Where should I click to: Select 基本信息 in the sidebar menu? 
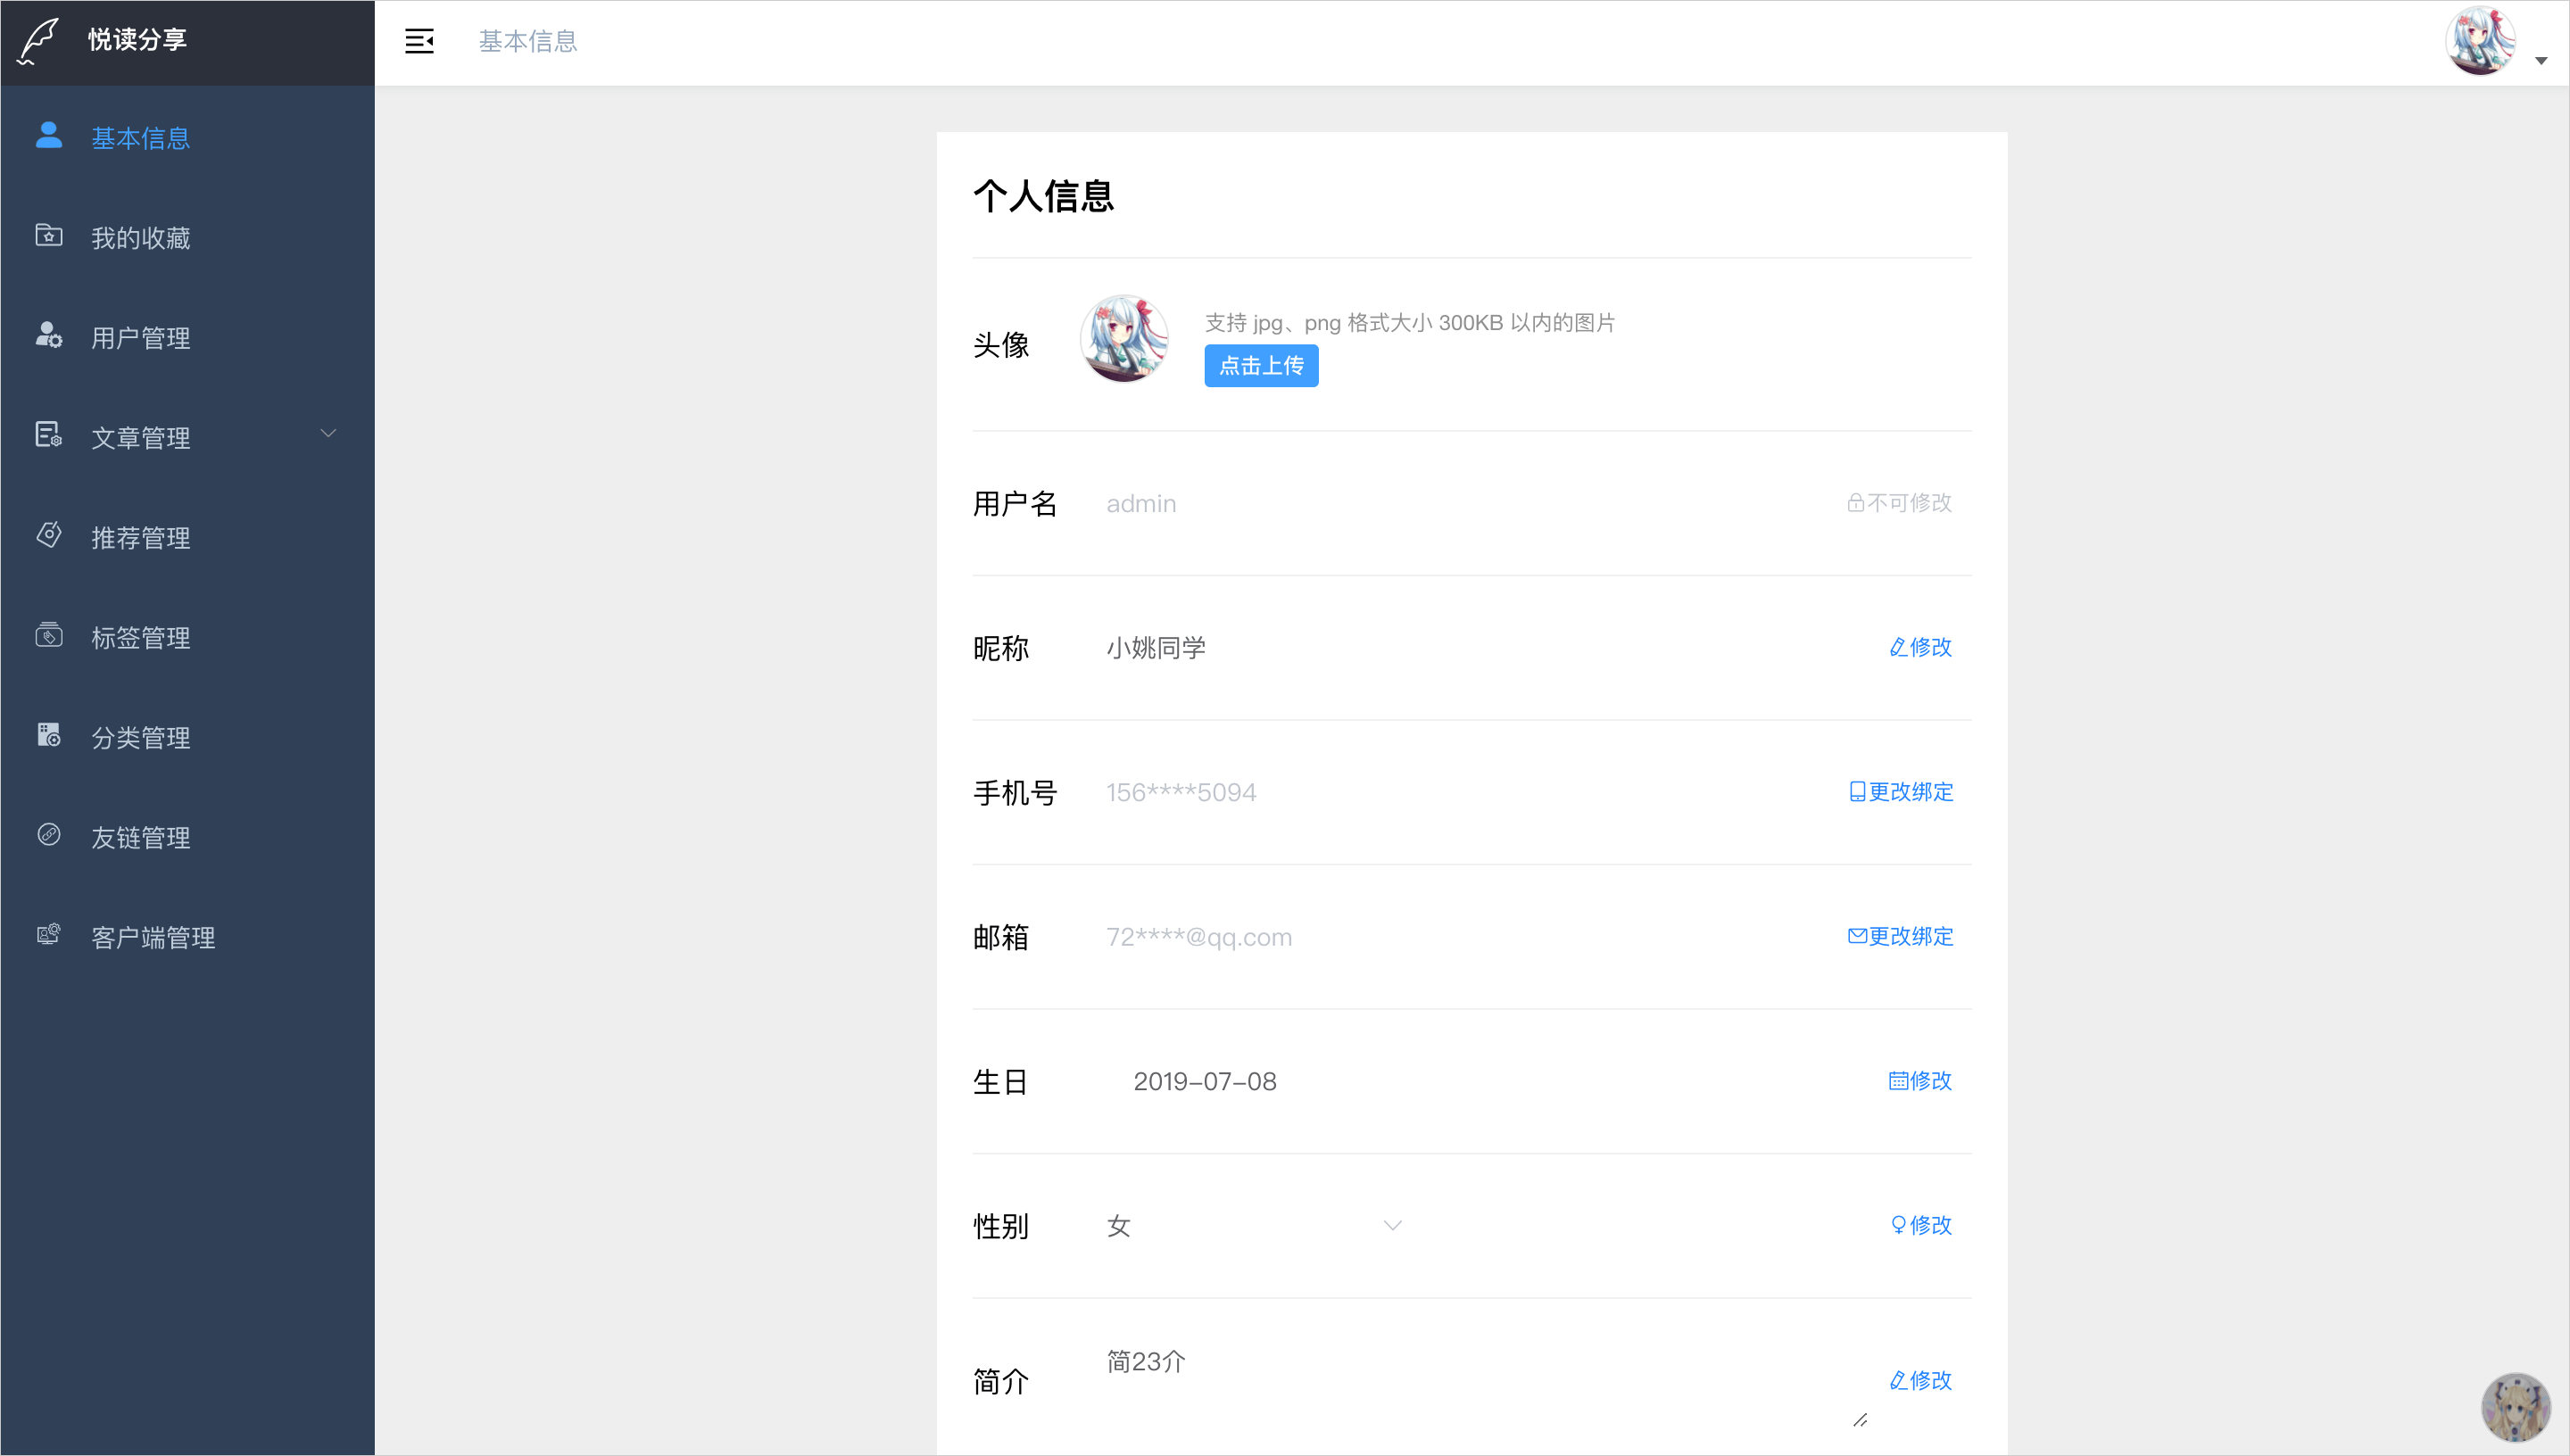point(141,138)
